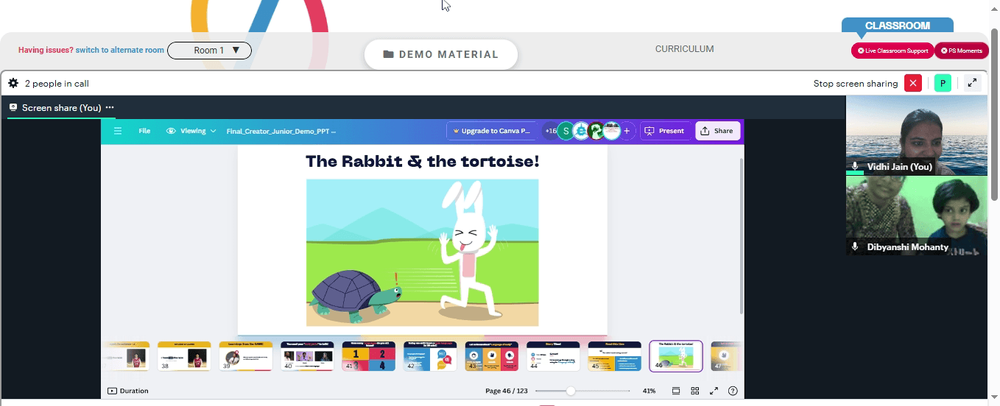Open the DEMO MATERIAL tab
Viewport: 1000px width, 406px height.
pyautogui.click(x=441, y=55)
